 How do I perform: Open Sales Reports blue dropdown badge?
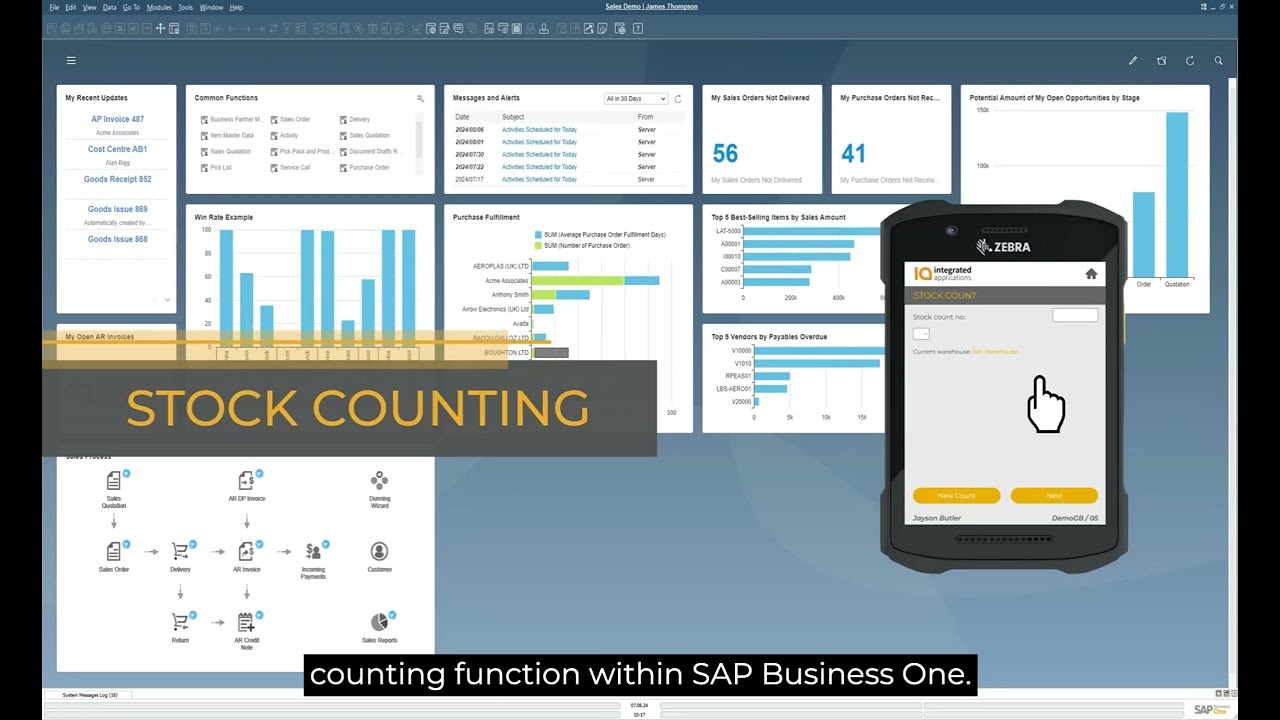392,615
